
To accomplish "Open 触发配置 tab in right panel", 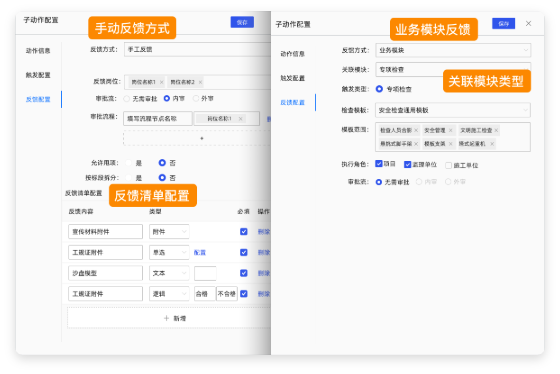I will point(292,78).
